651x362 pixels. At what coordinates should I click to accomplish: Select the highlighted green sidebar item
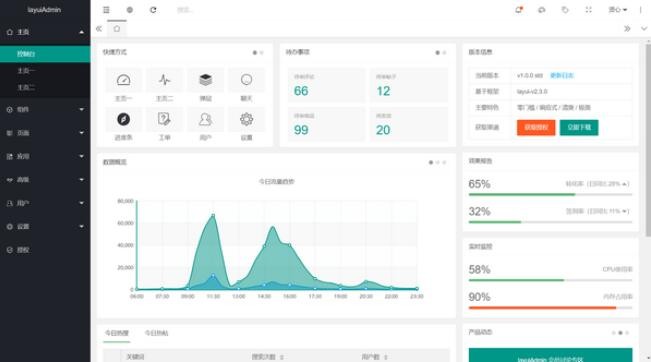[45, 54]
